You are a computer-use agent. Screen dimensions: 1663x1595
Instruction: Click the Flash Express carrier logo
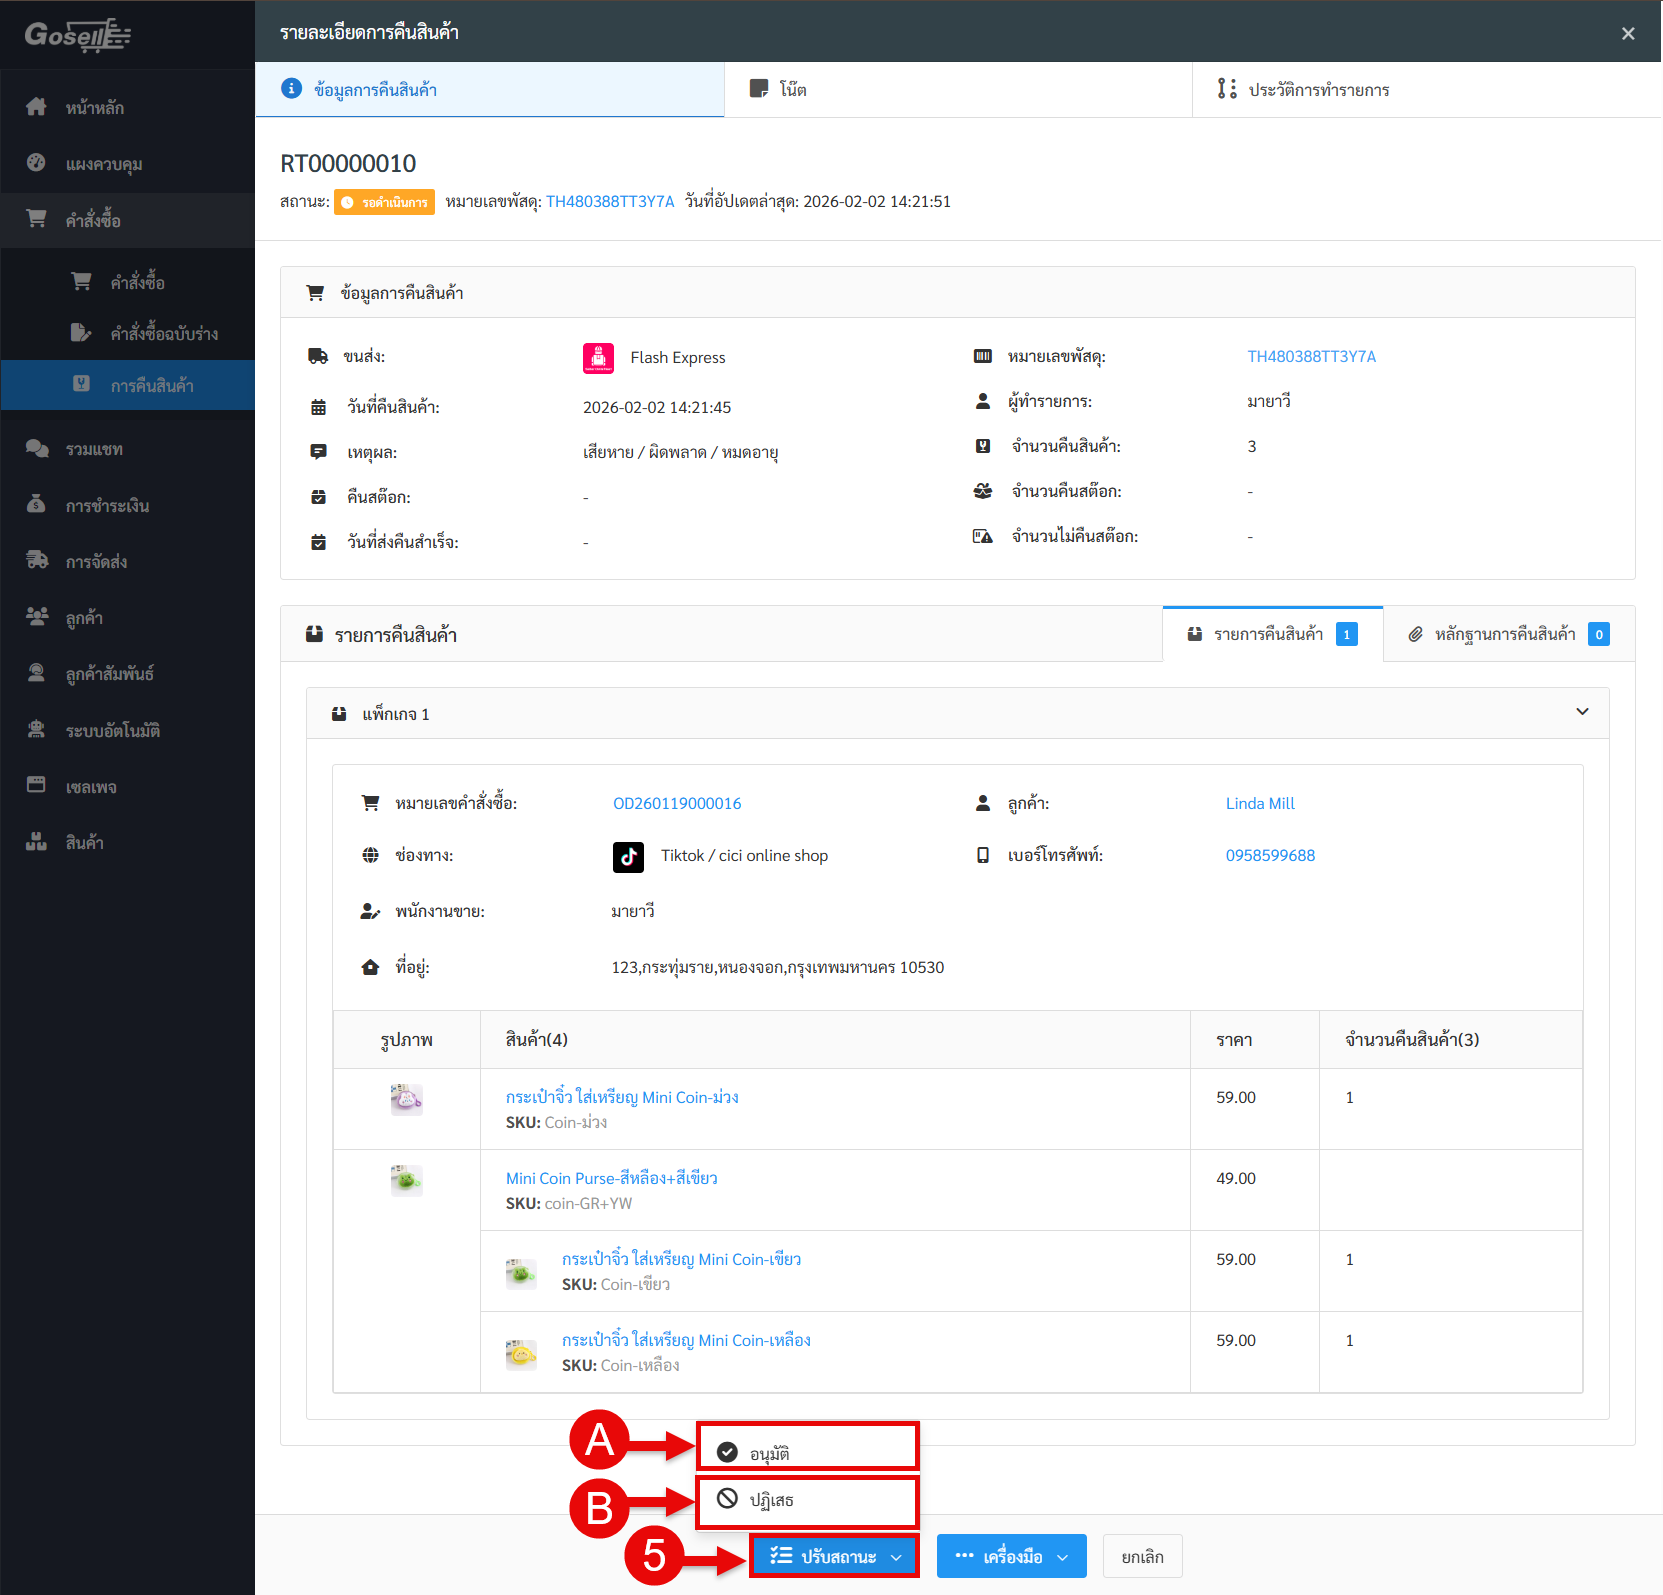pyautogui.click(x=598, y=358)
